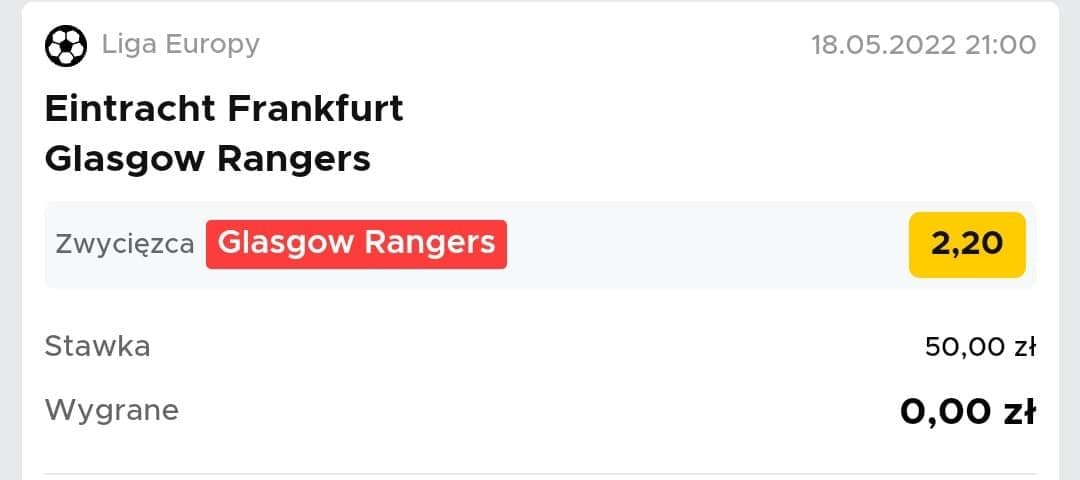Tap the football sport icon
The height and width of the screenshot is (480, 1080).
66,45
